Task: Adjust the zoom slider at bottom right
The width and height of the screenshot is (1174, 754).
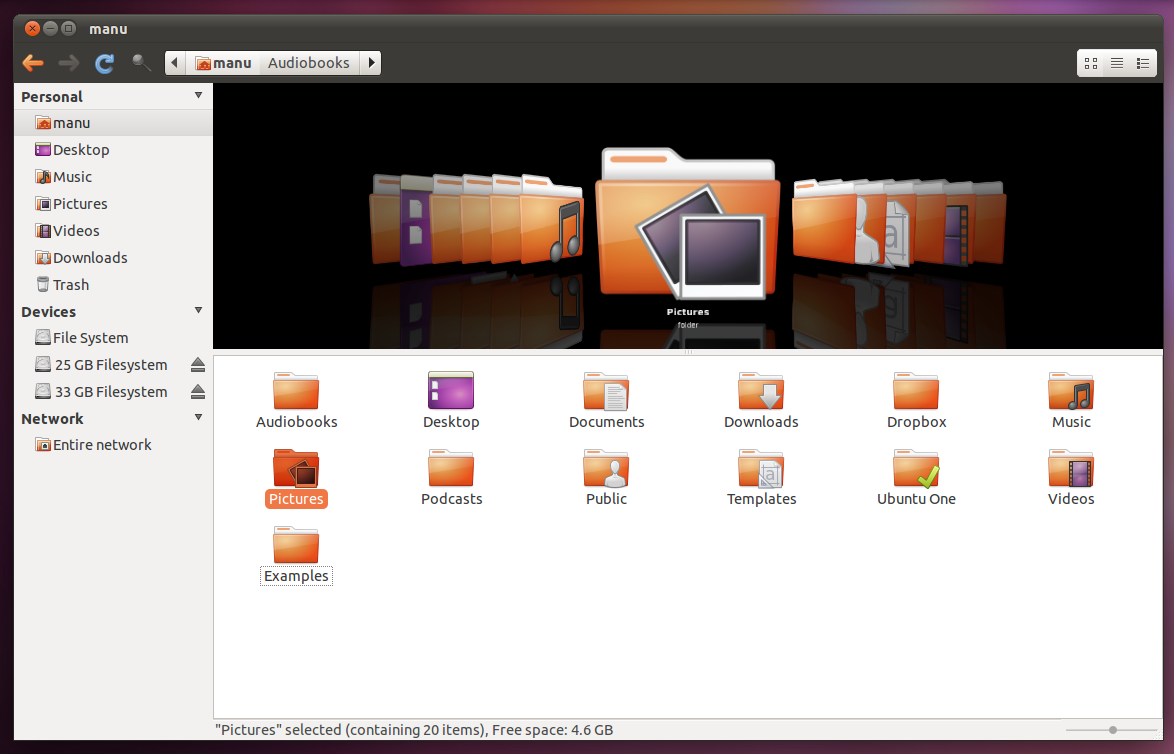Action: [x=1112, y=729]
